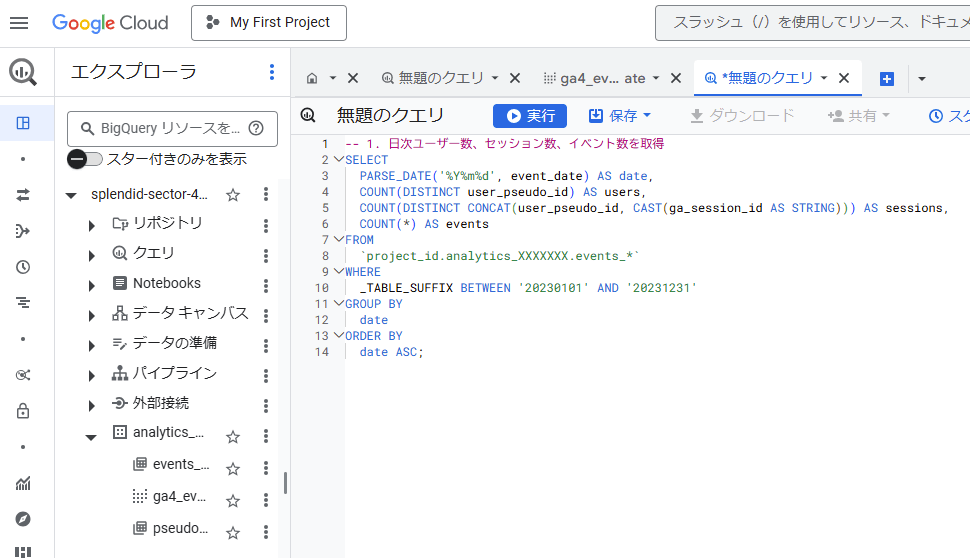Collapse the analytics_ dataset node
The height and width of the screenshot is (558, 970).
pyautogui.click(x=91, y=437)
